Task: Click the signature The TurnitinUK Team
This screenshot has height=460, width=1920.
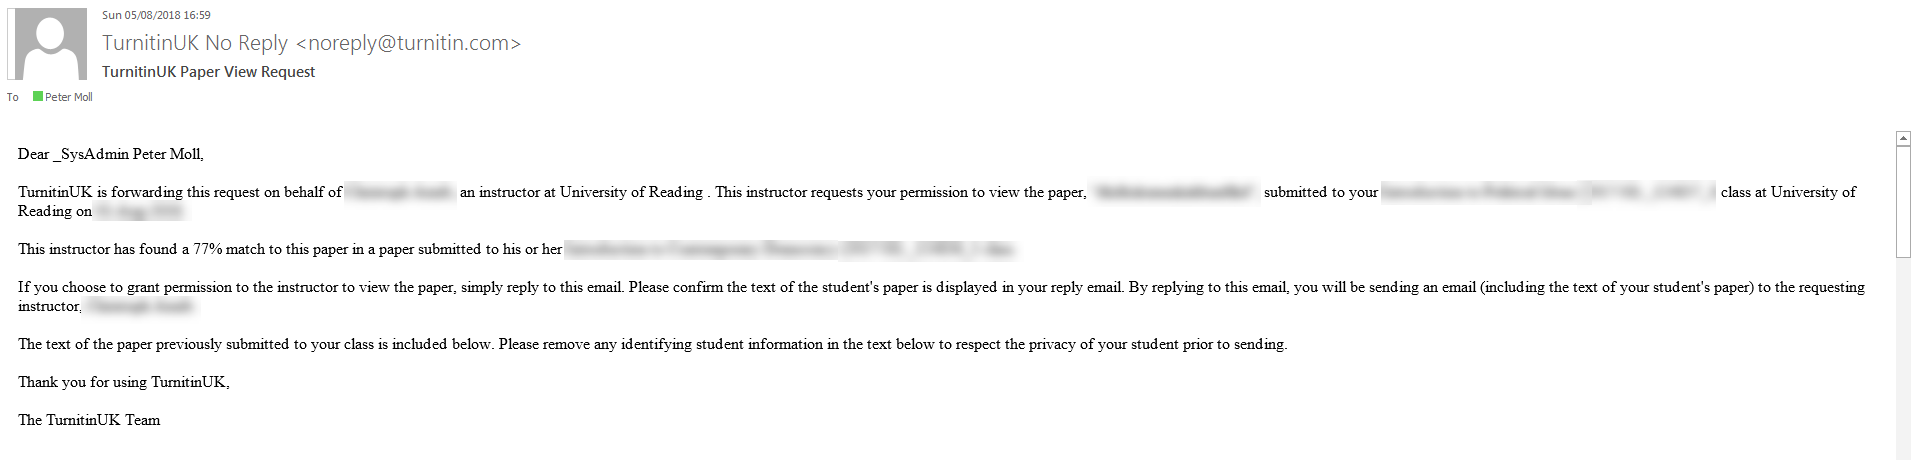Action: pyautogui.click(x=89, y=420)
